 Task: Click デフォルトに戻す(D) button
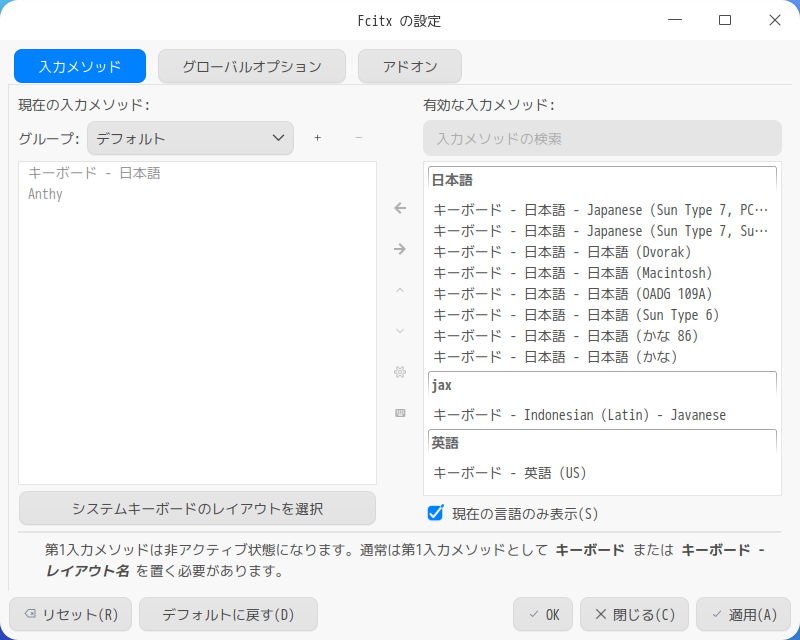pyautogui.click(x=228, y=614)
